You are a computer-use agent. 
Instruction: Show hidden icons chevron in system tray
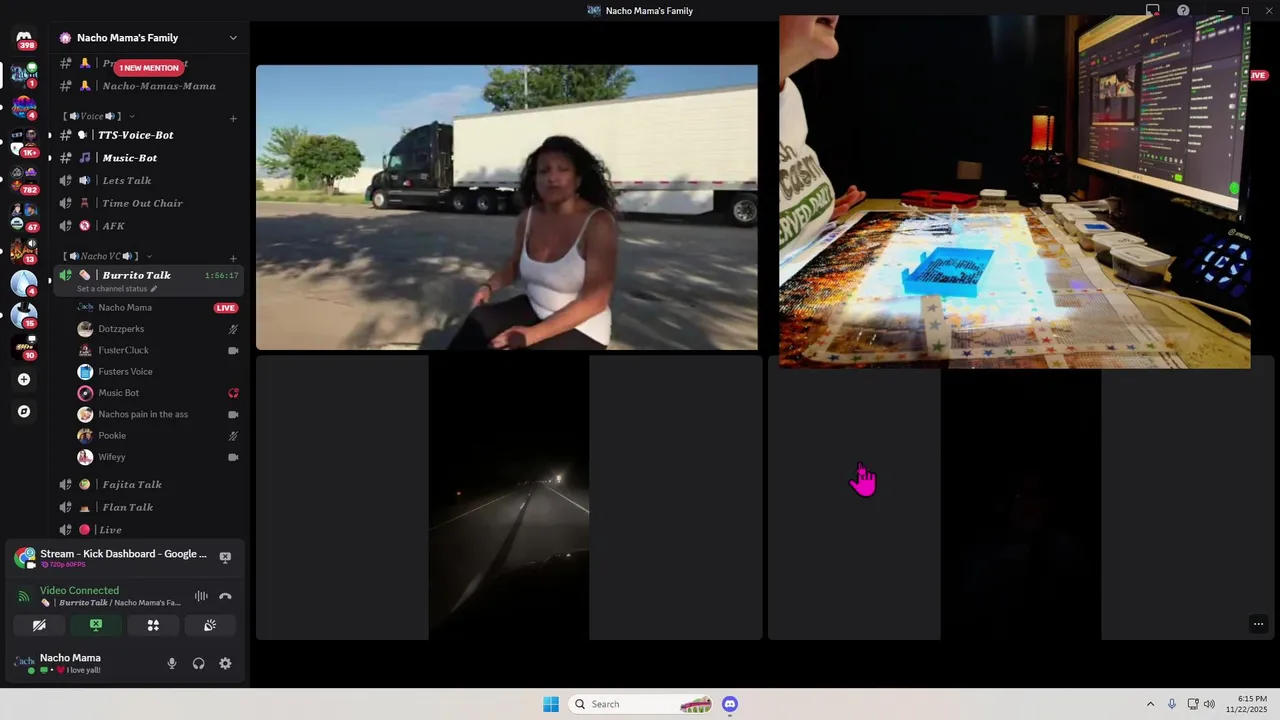coord(1150,704)
